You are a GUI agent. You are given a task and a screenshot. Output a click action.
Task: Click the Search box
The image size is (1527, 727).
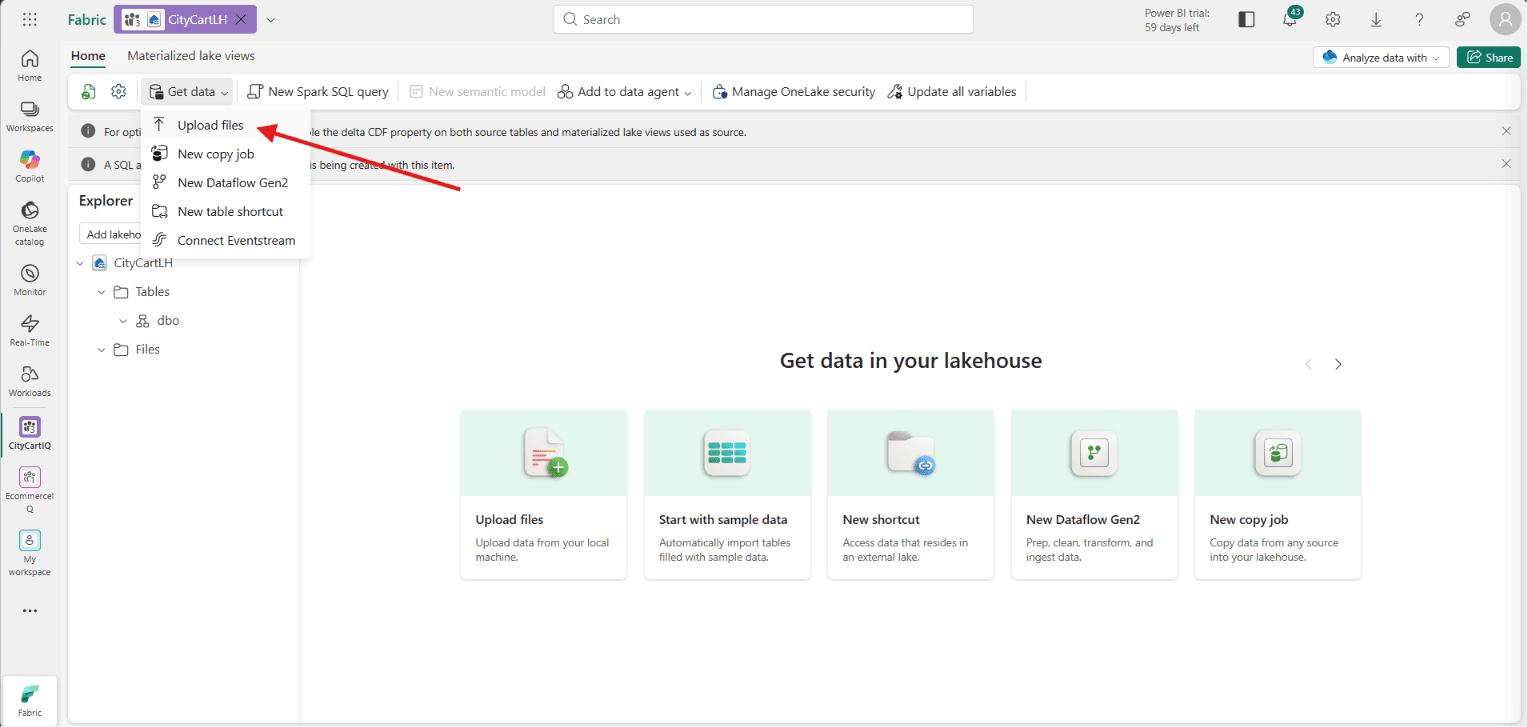763,19
